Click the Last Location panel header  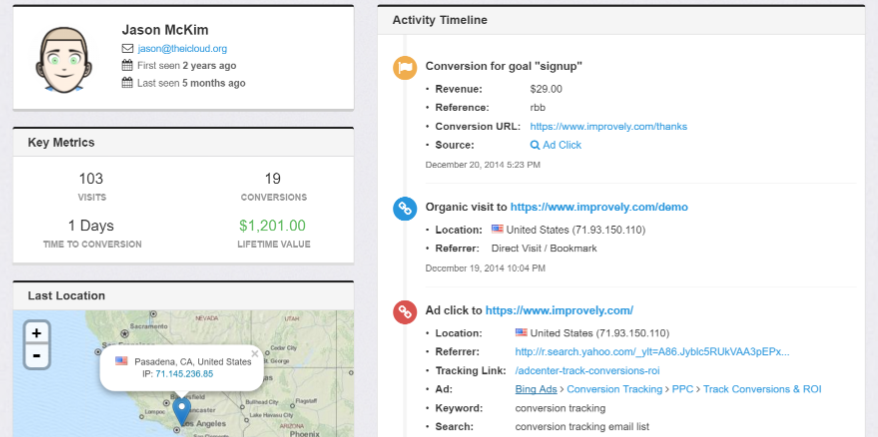183,296
